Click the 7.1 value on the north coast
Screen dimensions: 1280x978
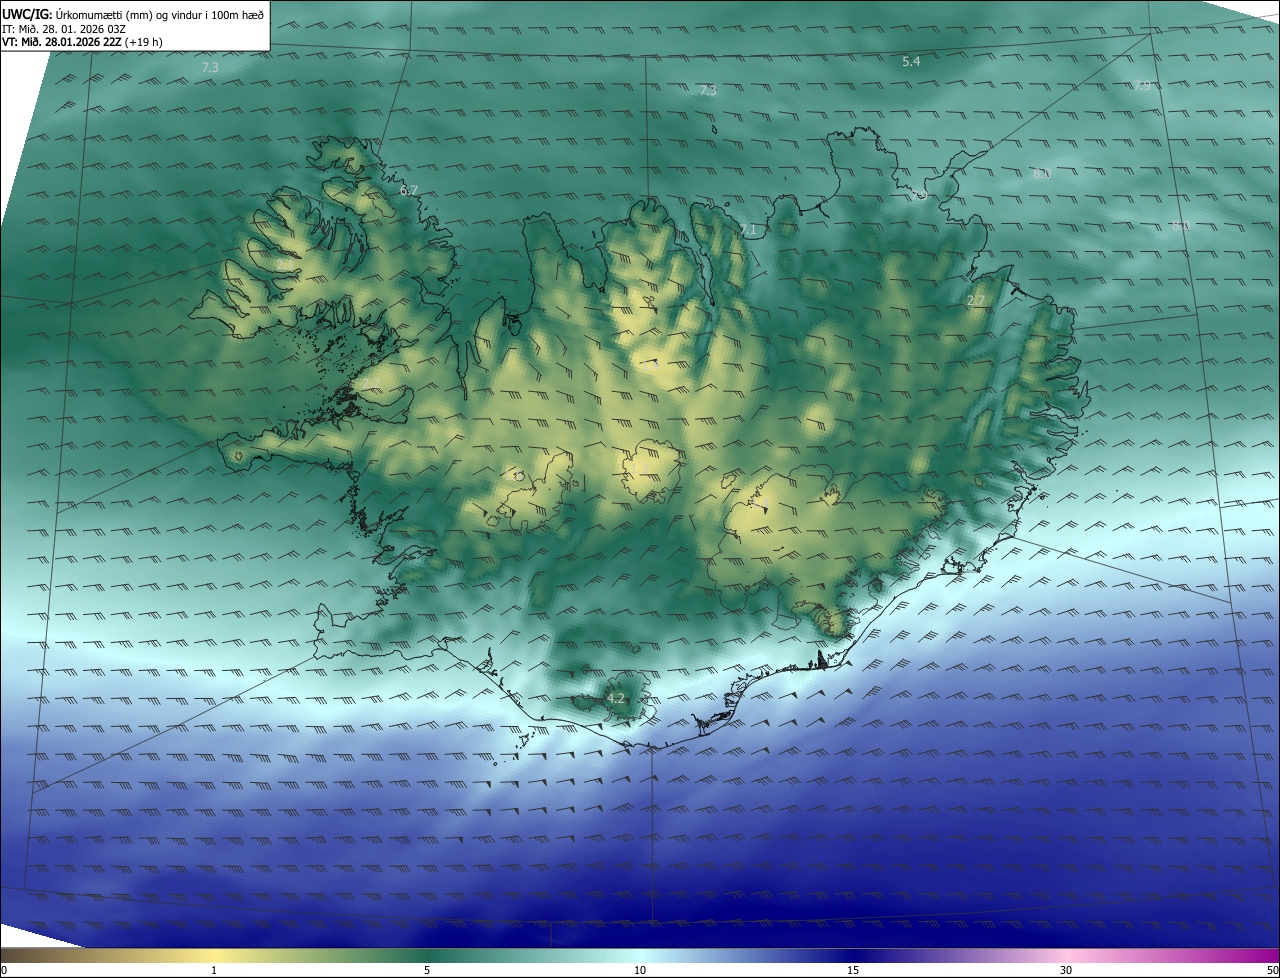(748, 230)
